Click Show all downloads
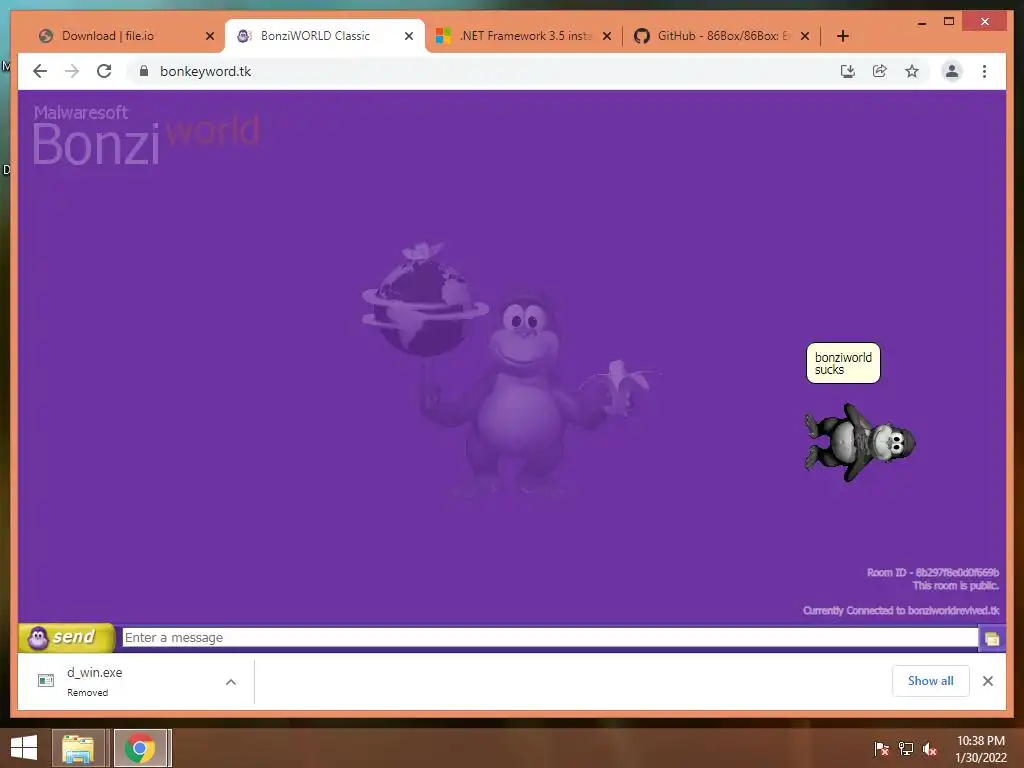This screenshot has width=1024, height=768. 930,680
